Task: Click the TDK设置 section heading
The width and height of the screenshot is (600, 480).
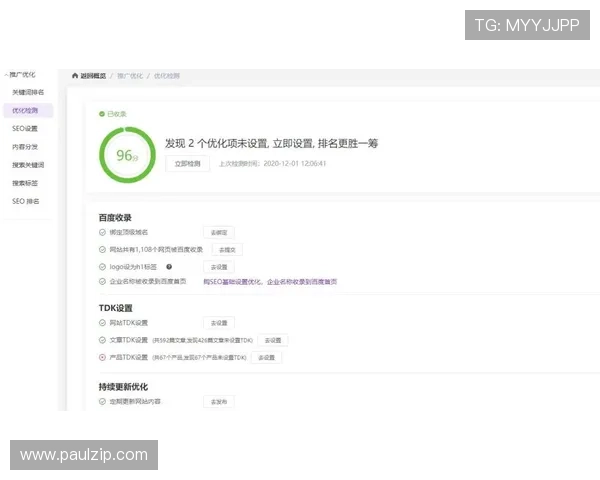Action: coord(116,308)
